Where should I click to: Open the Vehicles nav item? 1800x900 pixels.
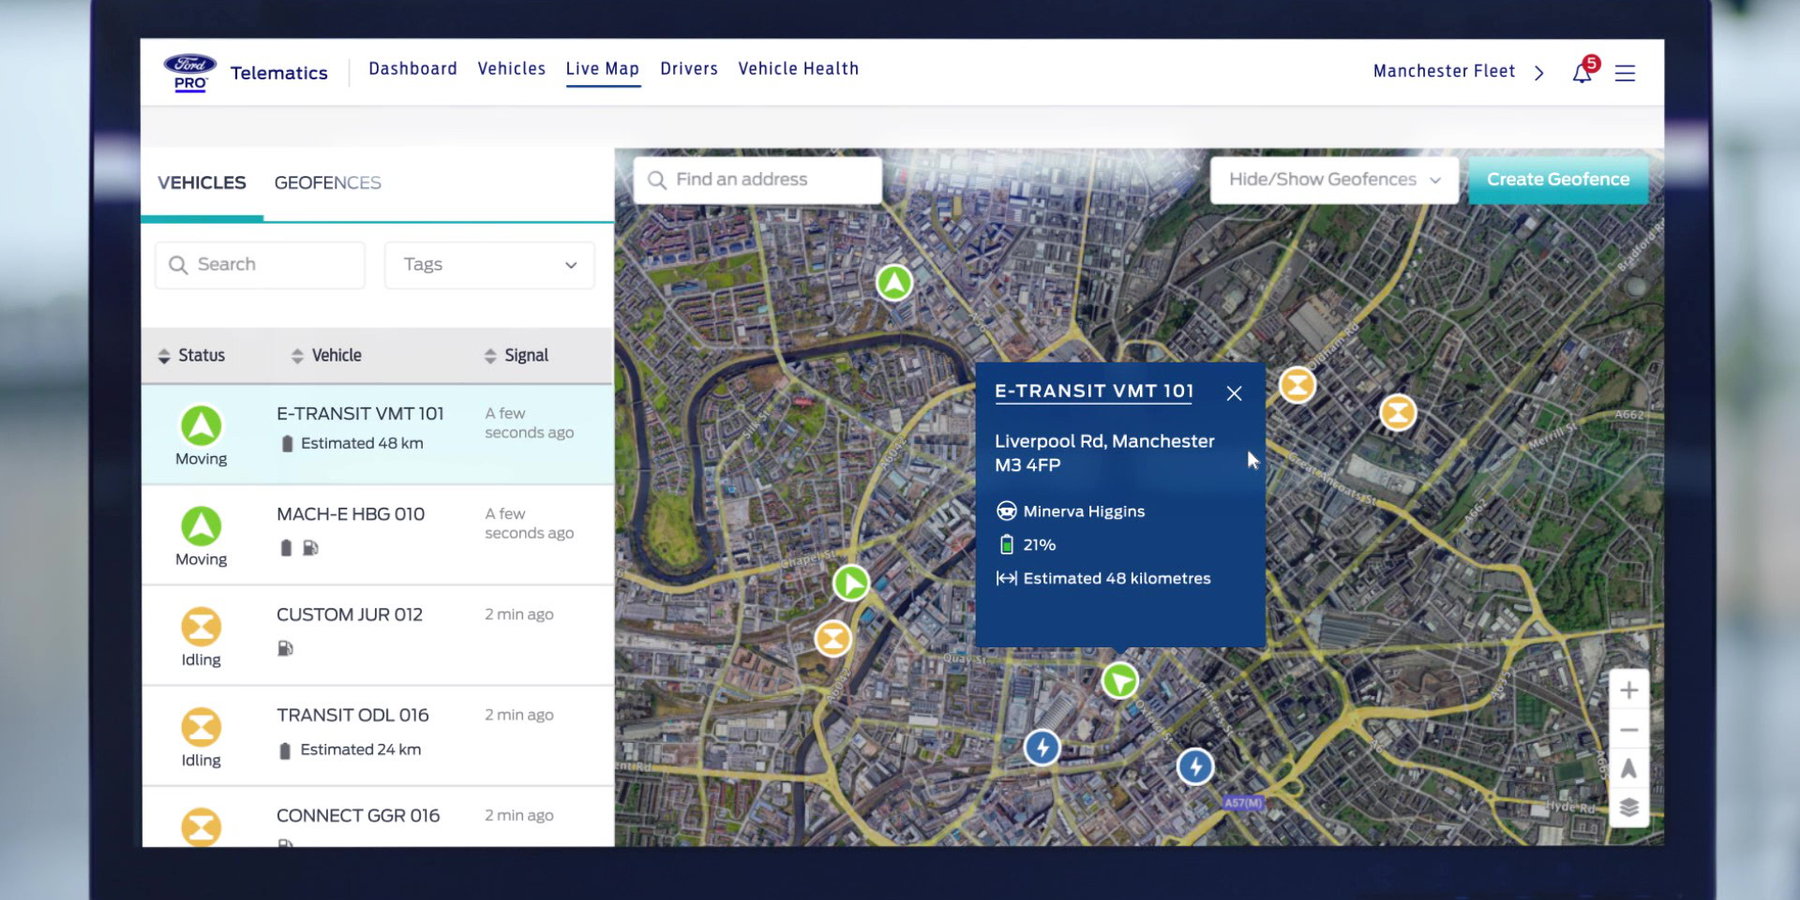511,69
